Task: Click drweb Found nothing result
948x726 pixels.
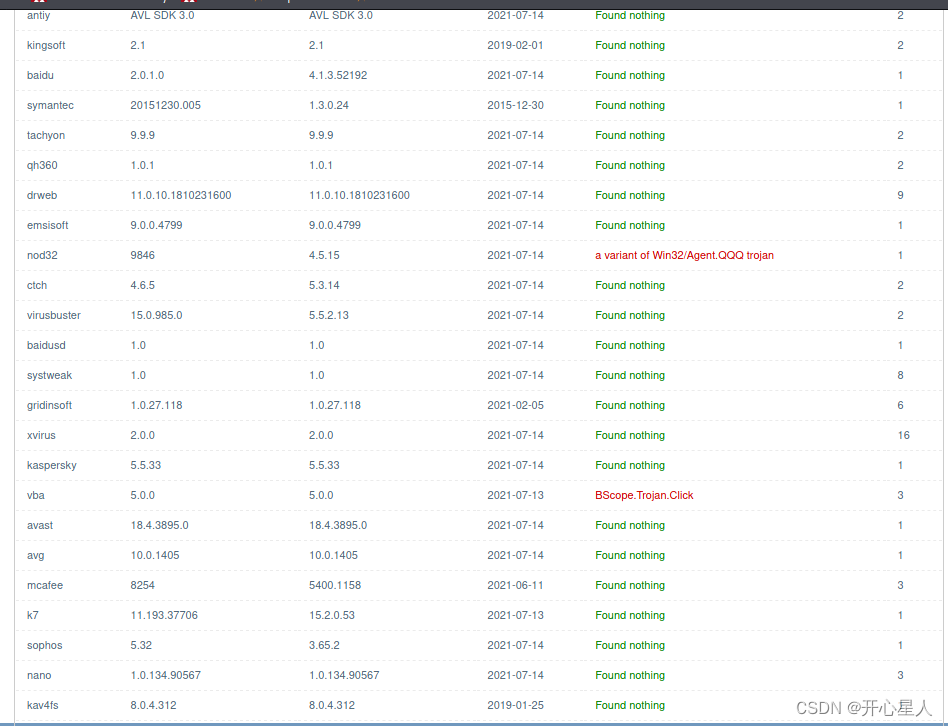Action: pyautogui.click(x=630, y=195)
